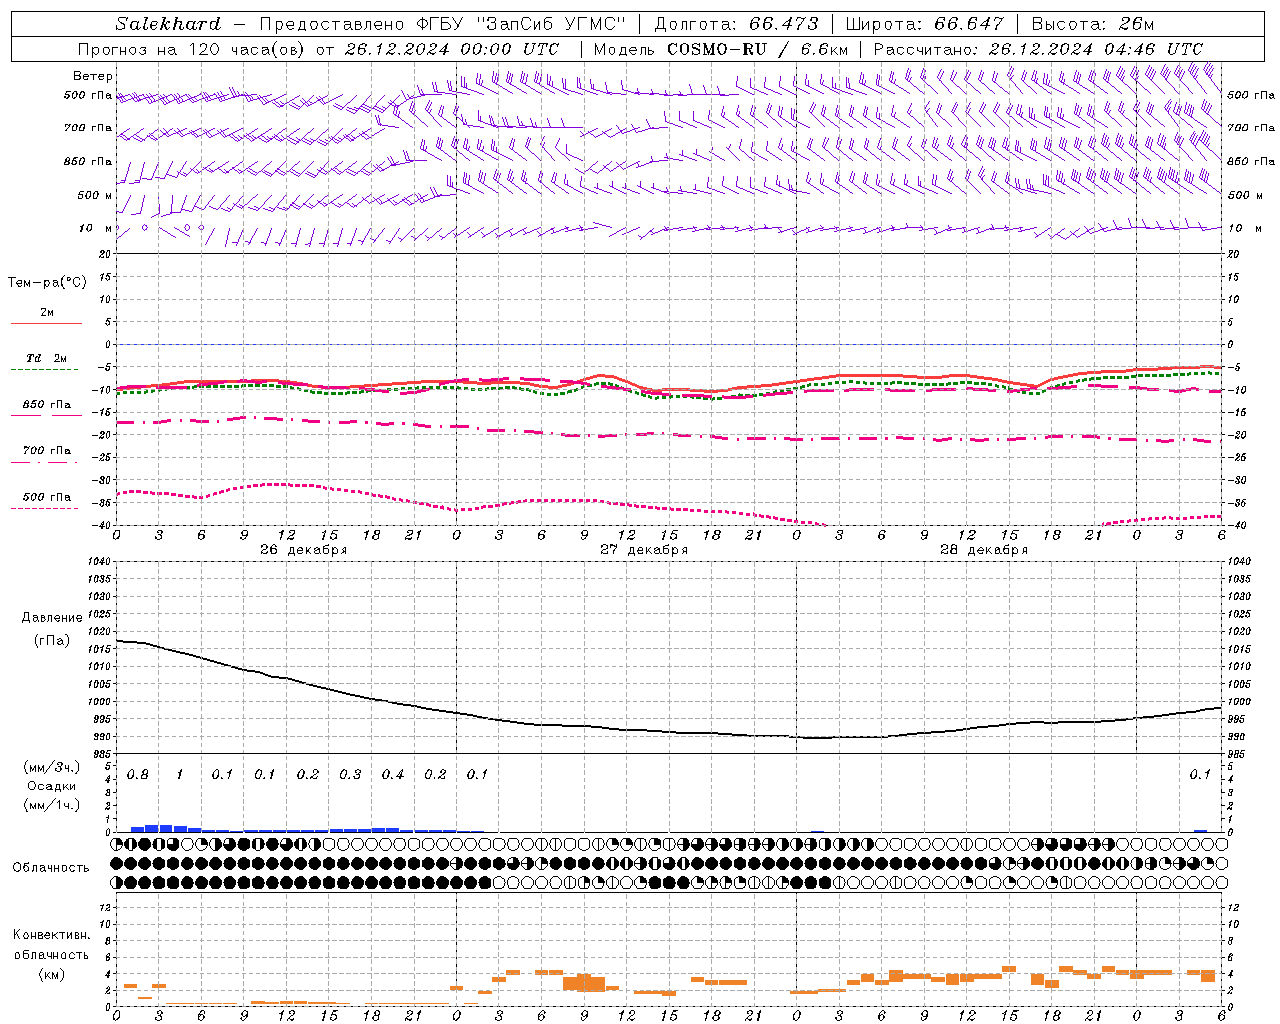
Task: Click the Ветер panel label
Action: [x=93, y=76]
